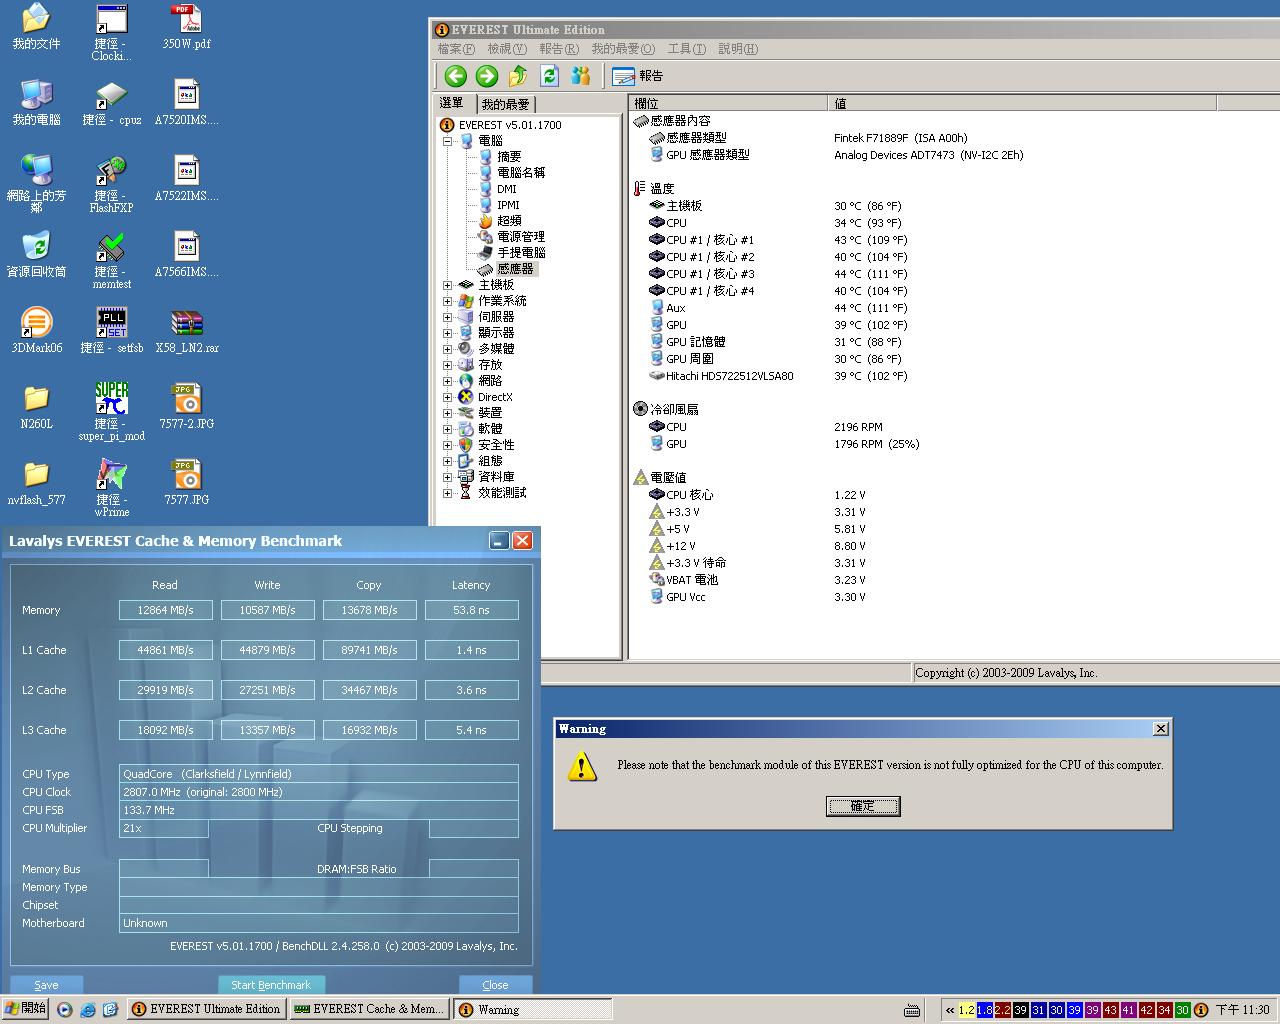Click the 開始 Start button on taskbar

25,1009
